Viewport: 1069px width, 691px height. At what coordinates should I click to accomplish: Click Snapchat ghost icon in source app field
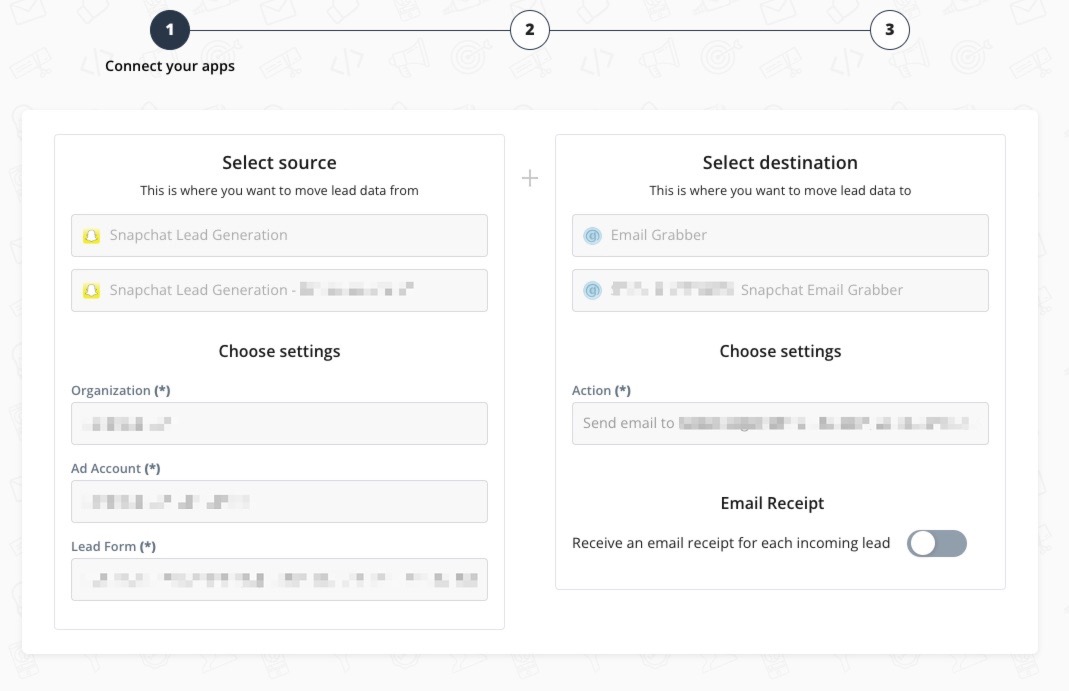[91, 236]
